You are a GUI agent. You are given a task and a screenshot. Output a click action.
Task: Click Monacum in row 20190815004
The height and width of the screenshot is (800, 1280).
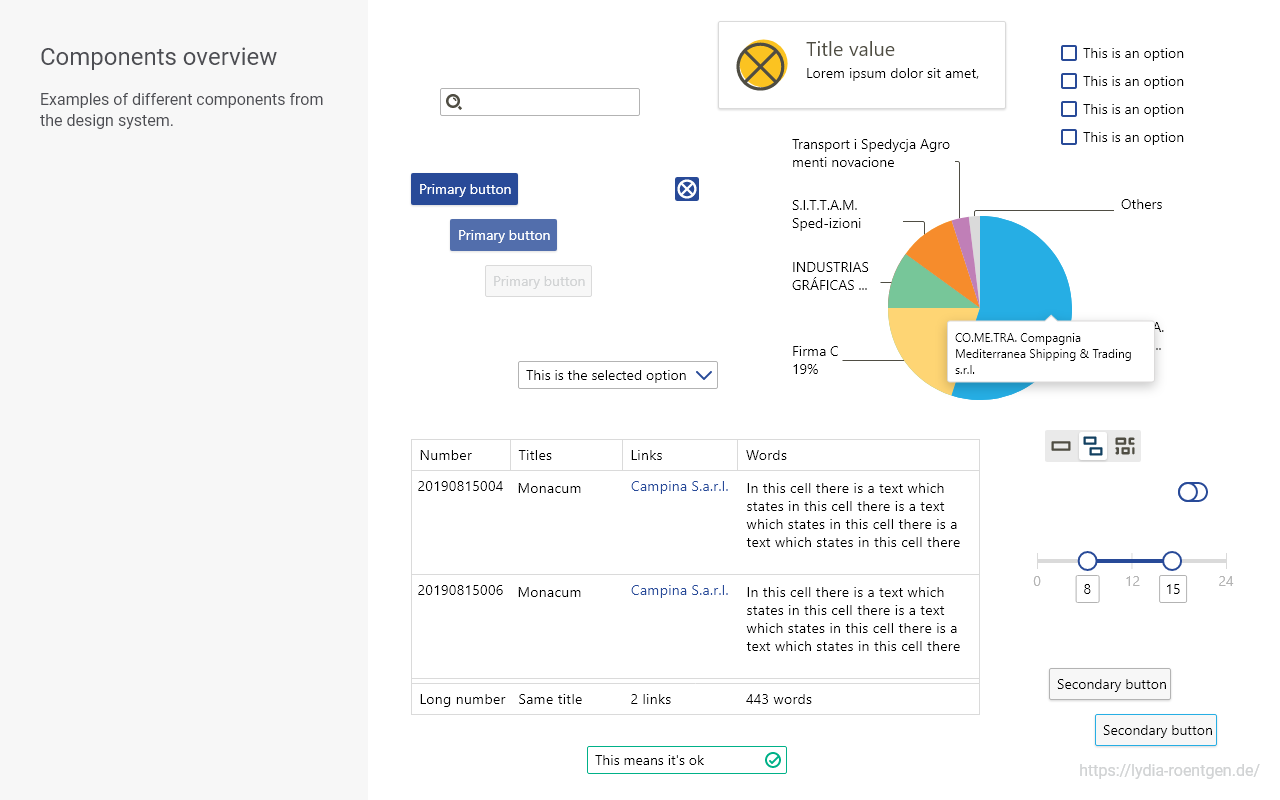(549, 488)
